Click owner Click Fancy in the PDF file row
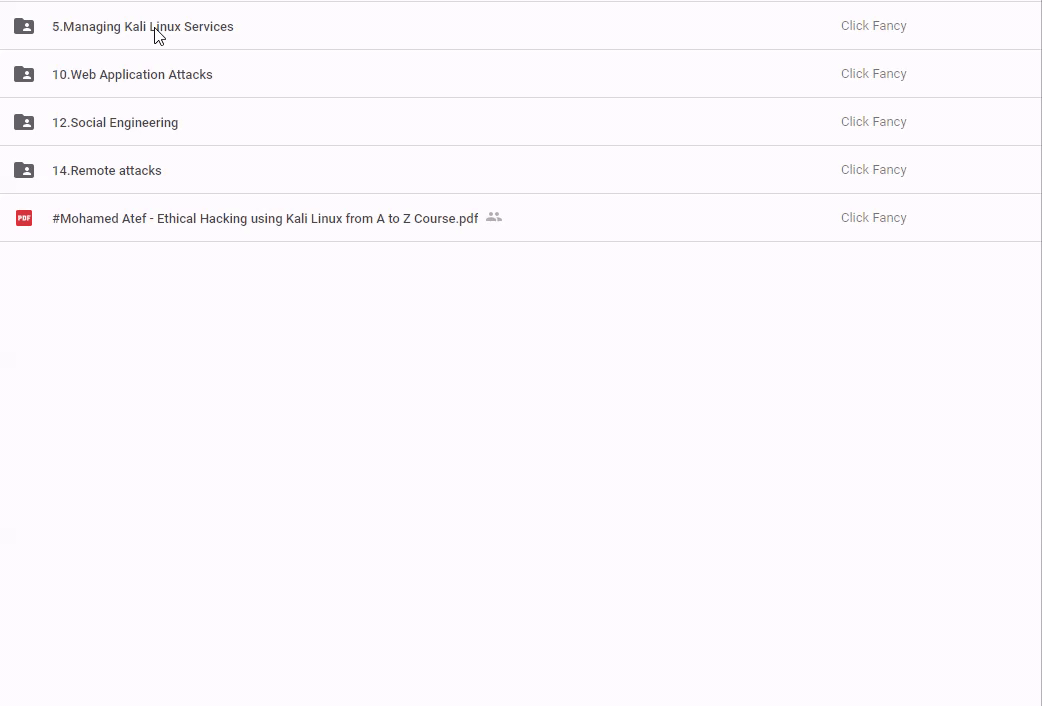 pos(873,218)
